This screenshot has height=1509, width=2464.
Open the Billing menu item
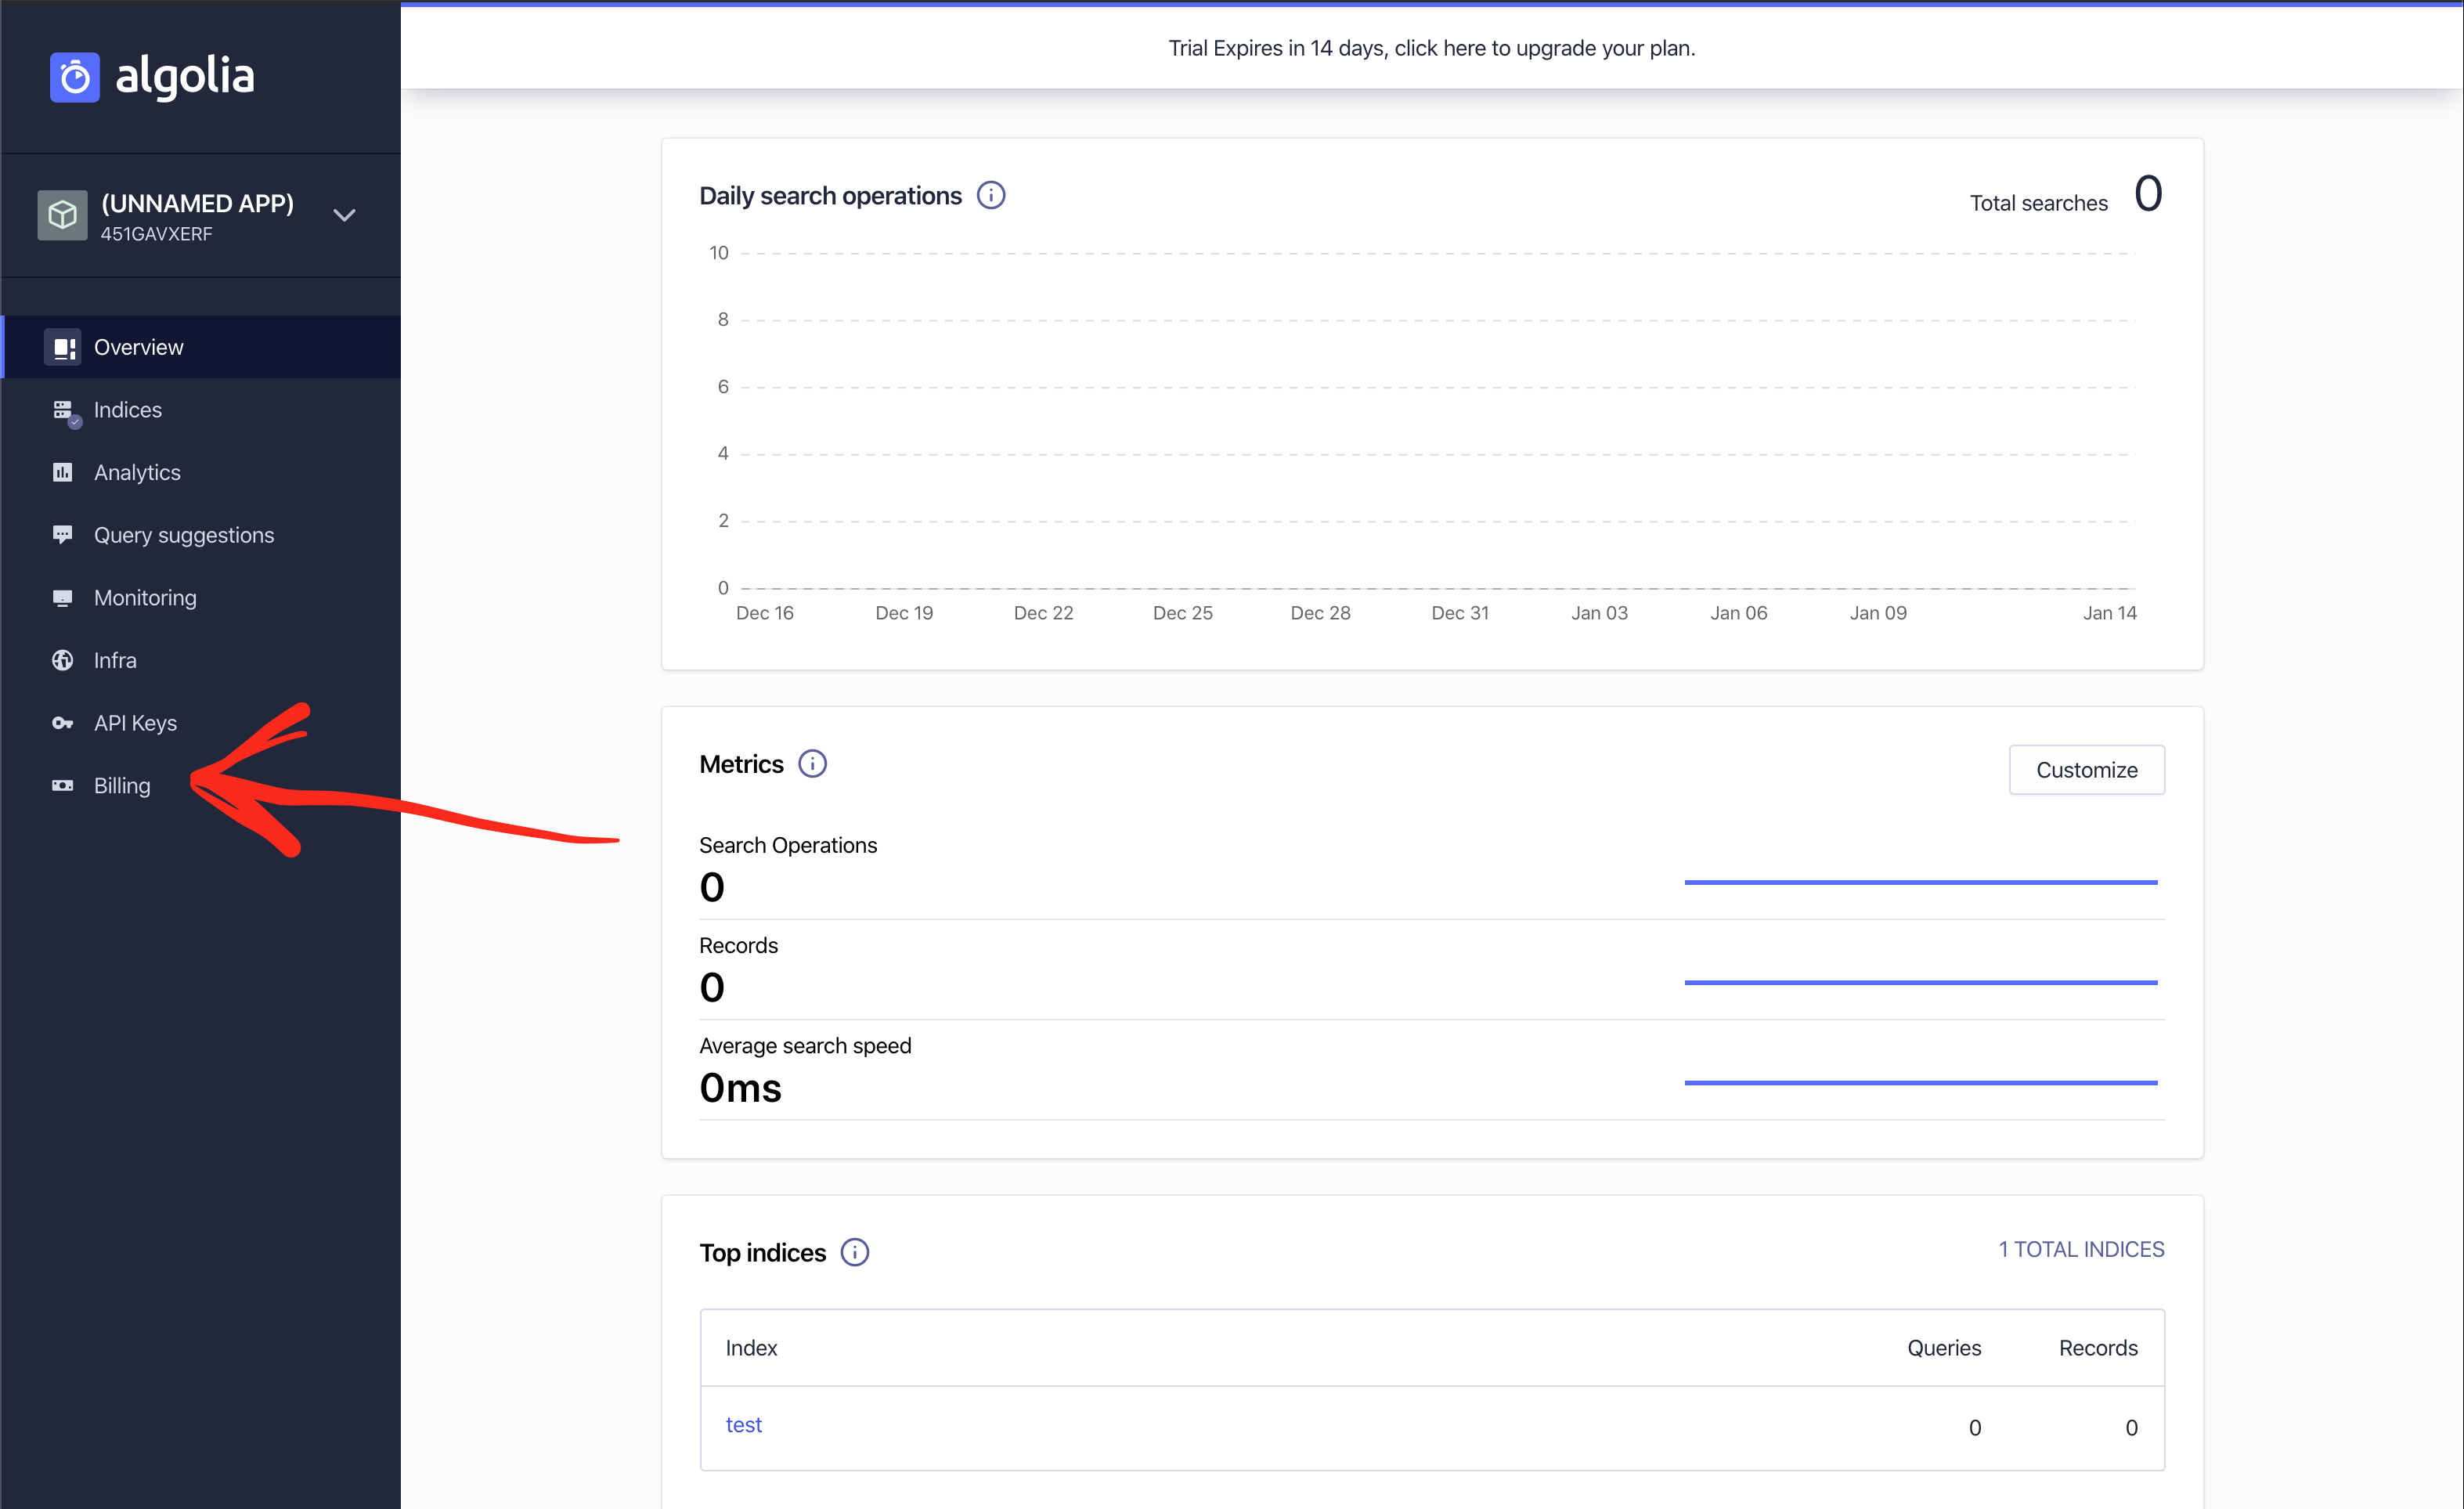pyautogui.click(x=122, y=785)
